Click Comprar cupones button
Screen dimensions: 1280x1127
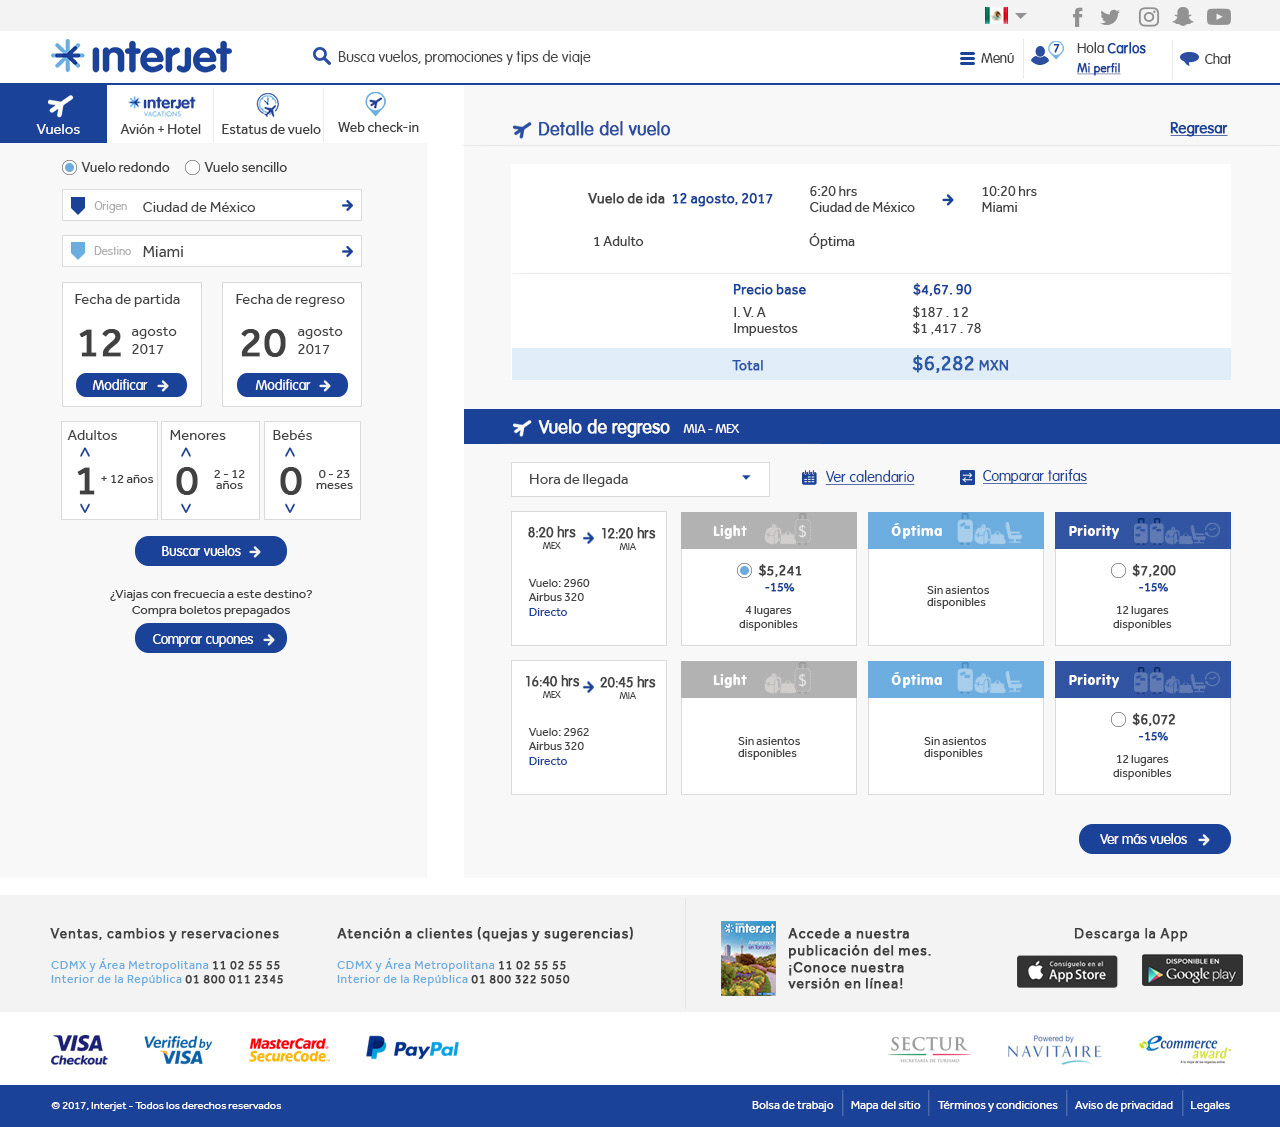[211, 638]
